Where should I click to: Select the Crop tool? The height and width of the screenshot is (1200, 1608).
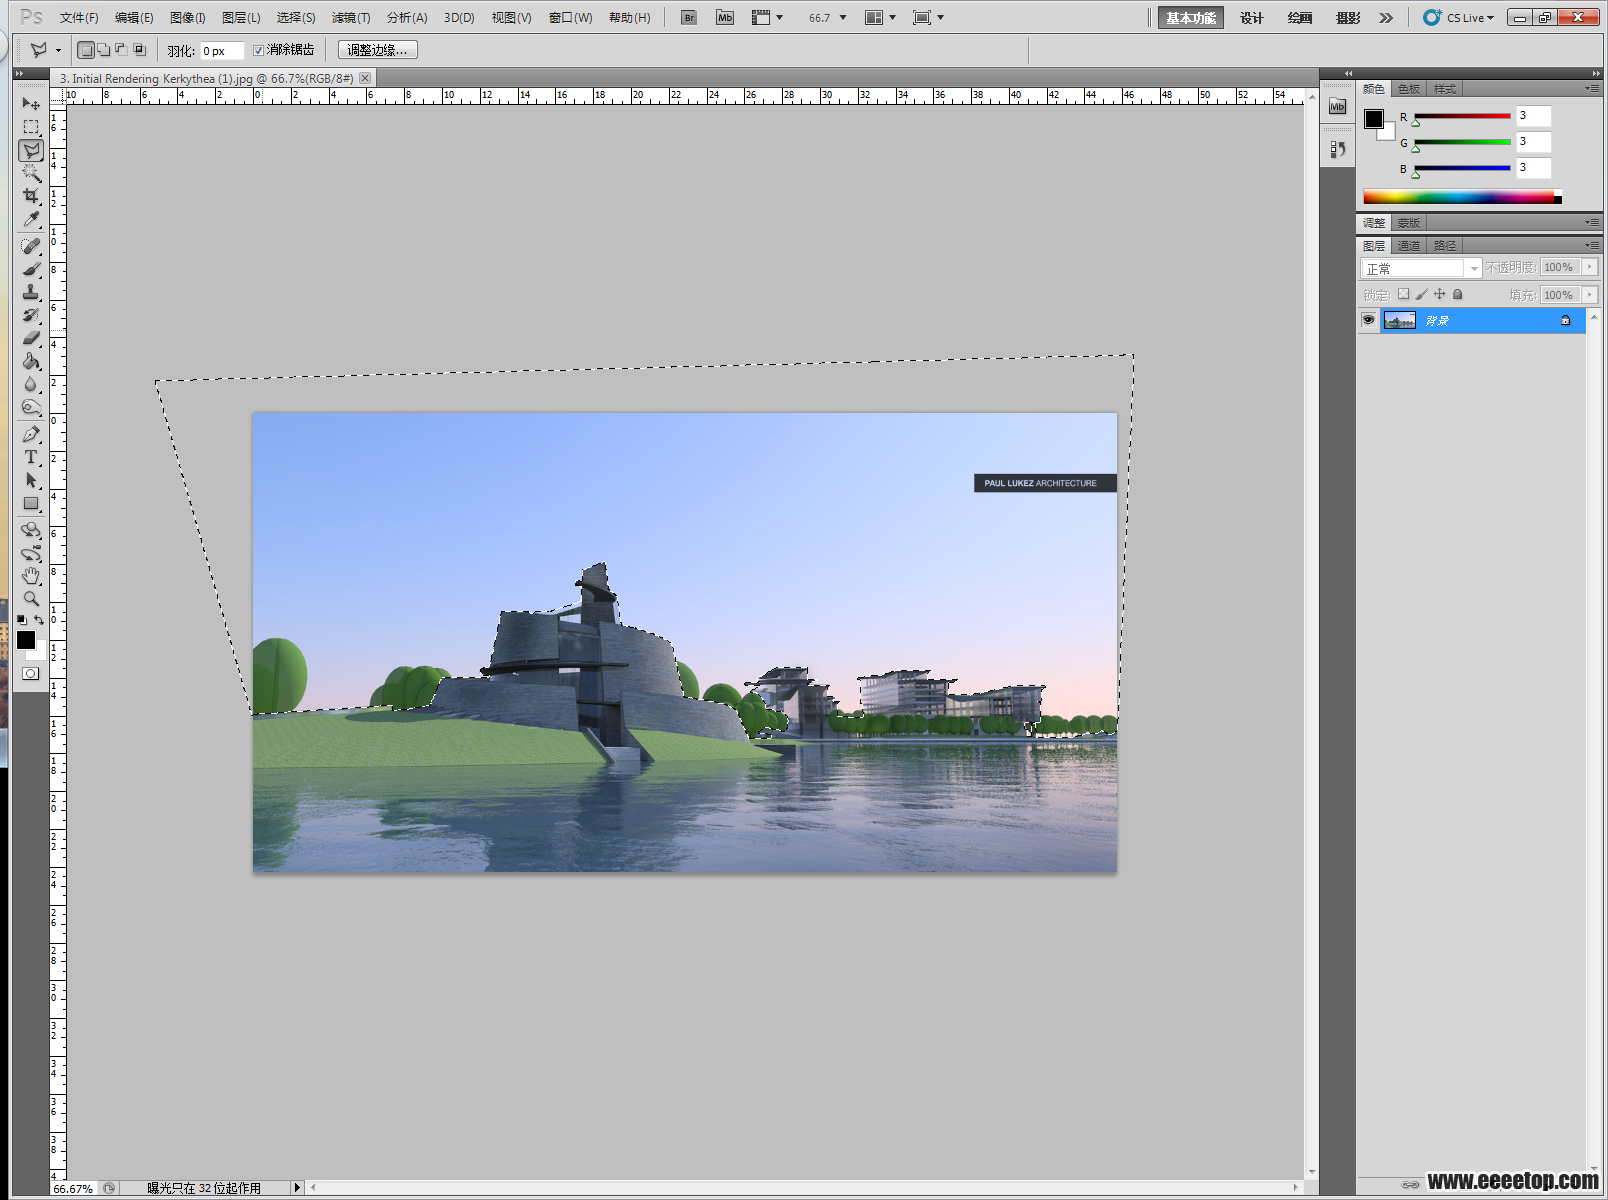coord(31,196)
